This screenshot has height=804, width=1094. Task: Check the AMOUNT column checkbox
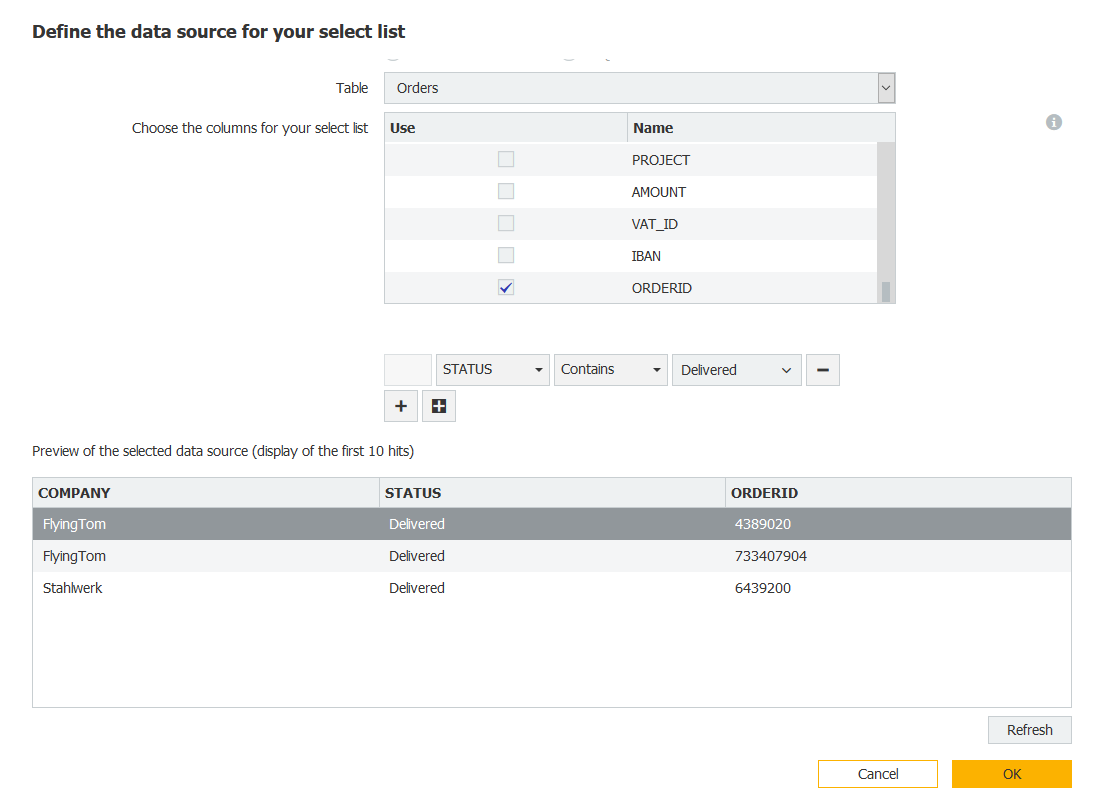pyautogui.click(x=506, y=192)
